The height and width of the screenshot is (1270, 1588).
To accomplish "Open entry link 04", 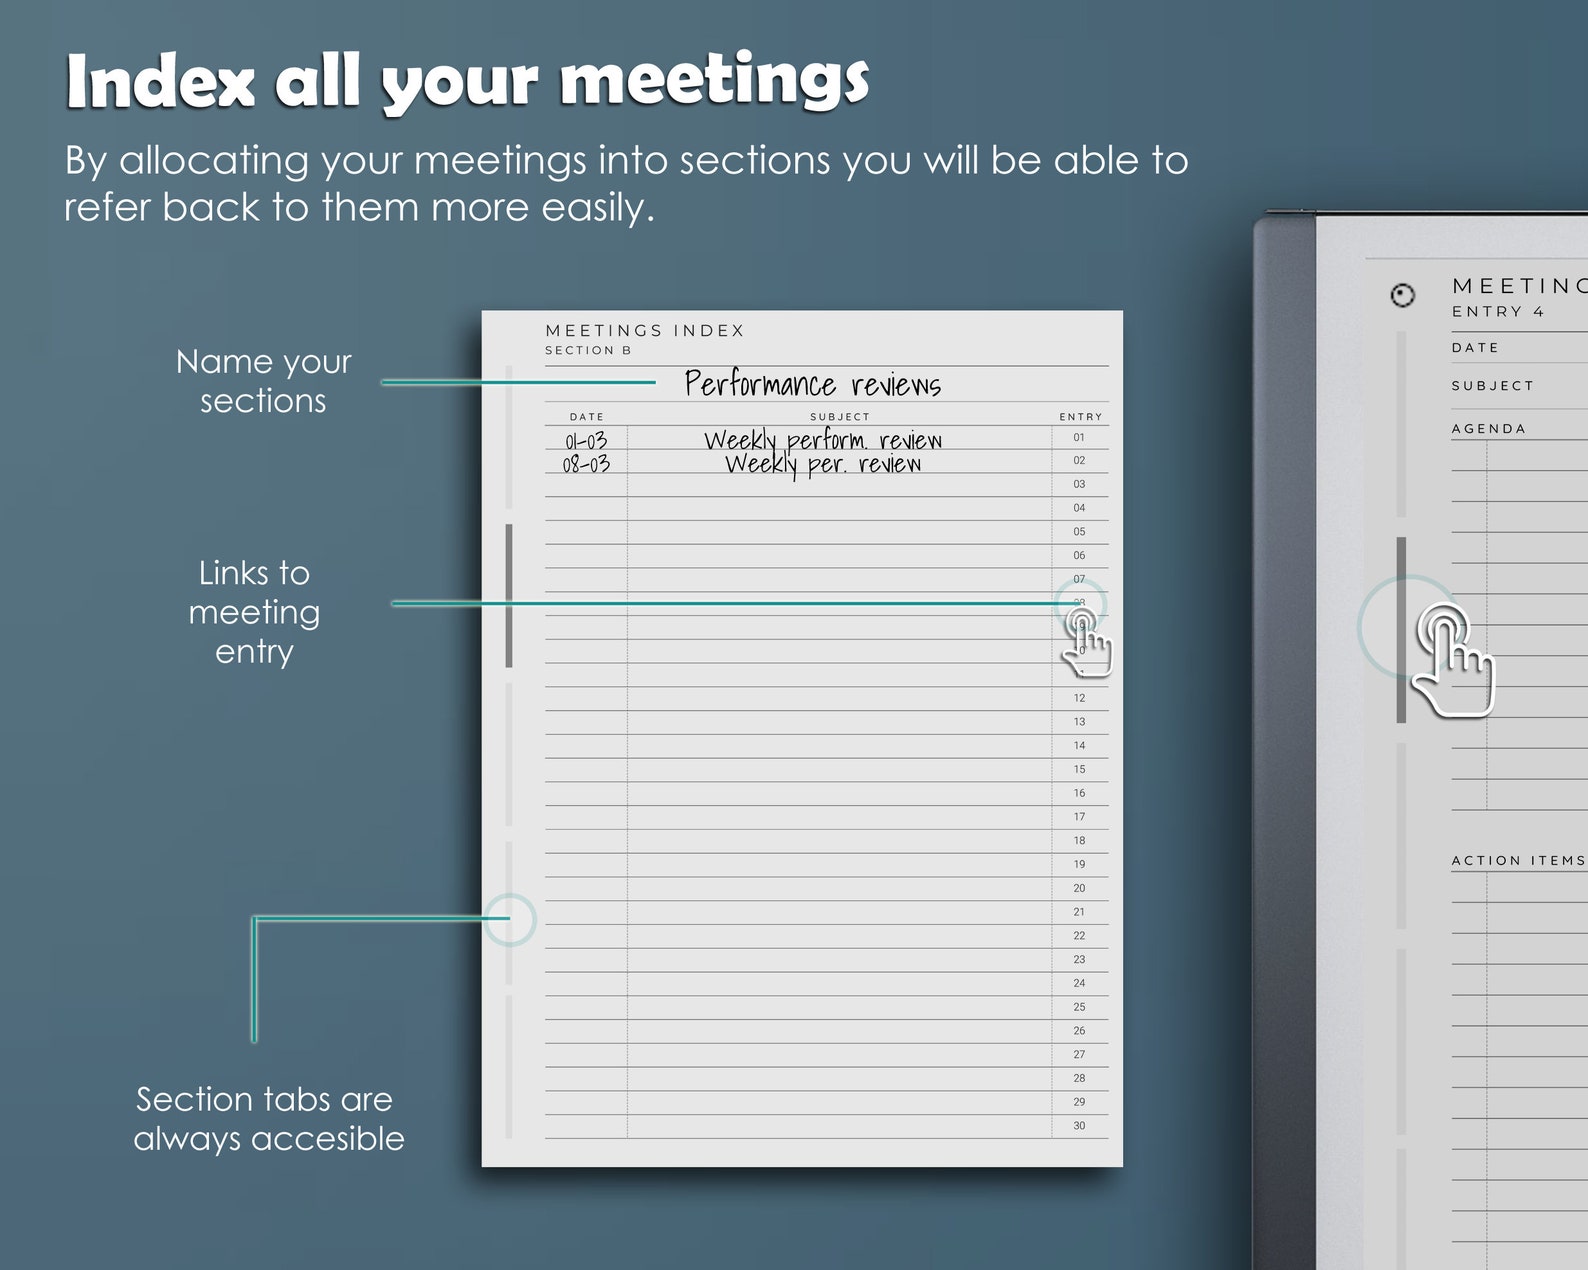I will click(1079, 508).
